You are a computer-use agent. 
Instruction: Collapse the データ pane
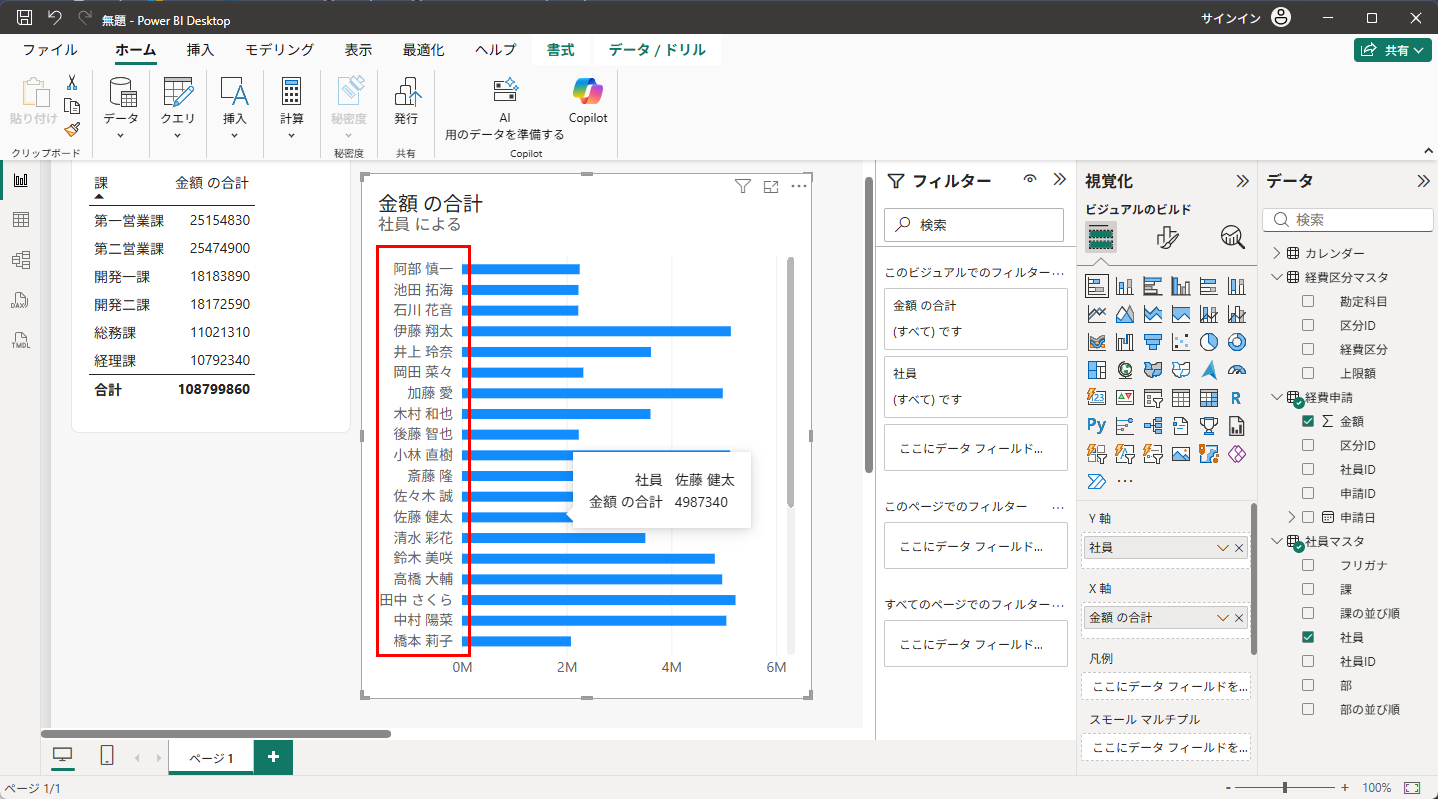pyautogui.click(x=1423, y=181)
